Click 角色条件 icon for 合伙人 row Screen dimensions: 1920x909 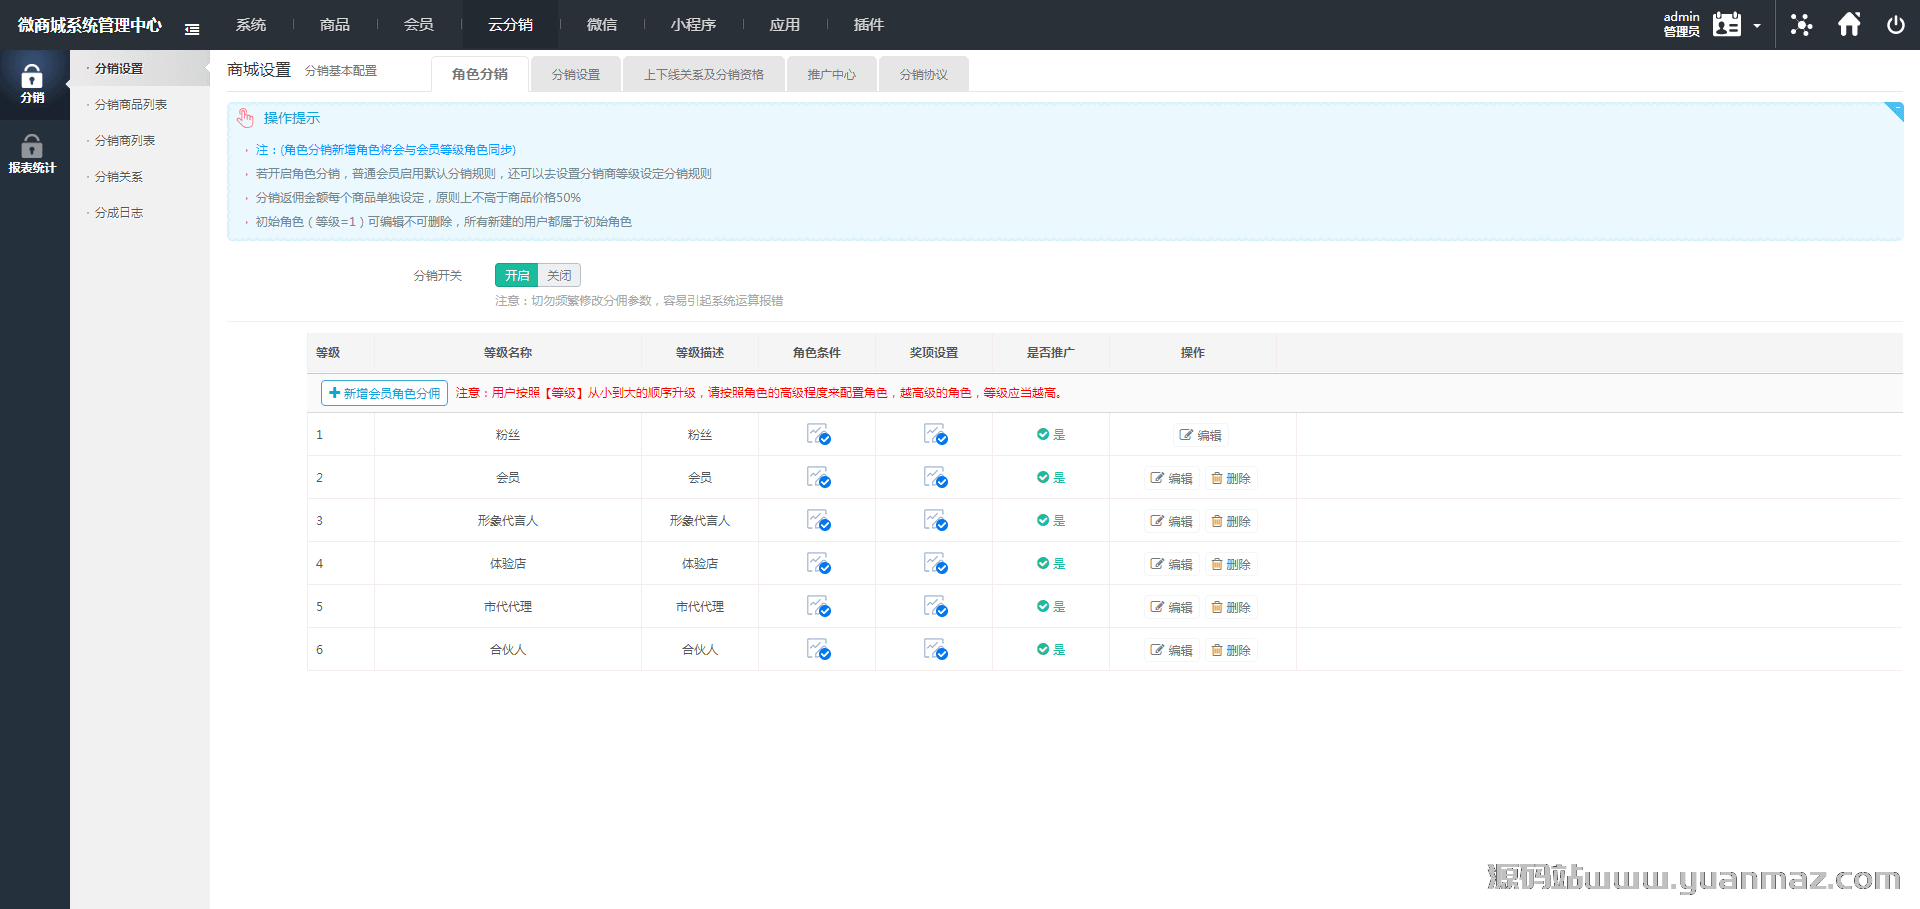818,650
